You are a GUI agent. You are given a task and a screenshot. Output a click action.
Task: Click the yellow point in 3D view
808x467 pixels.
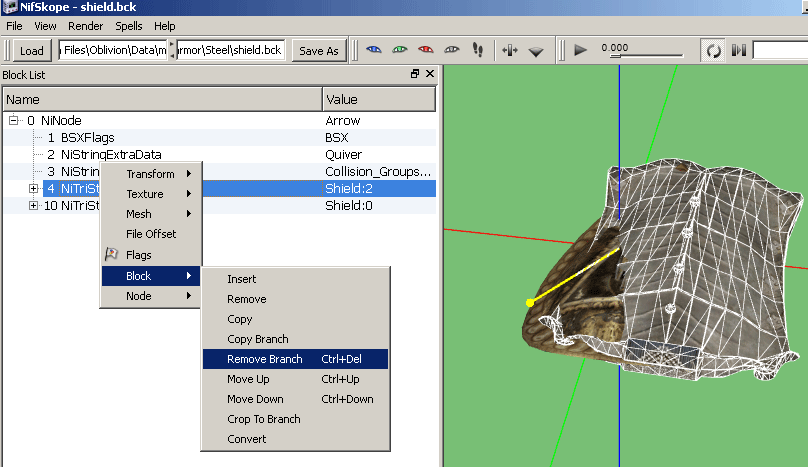coord(530,303)
